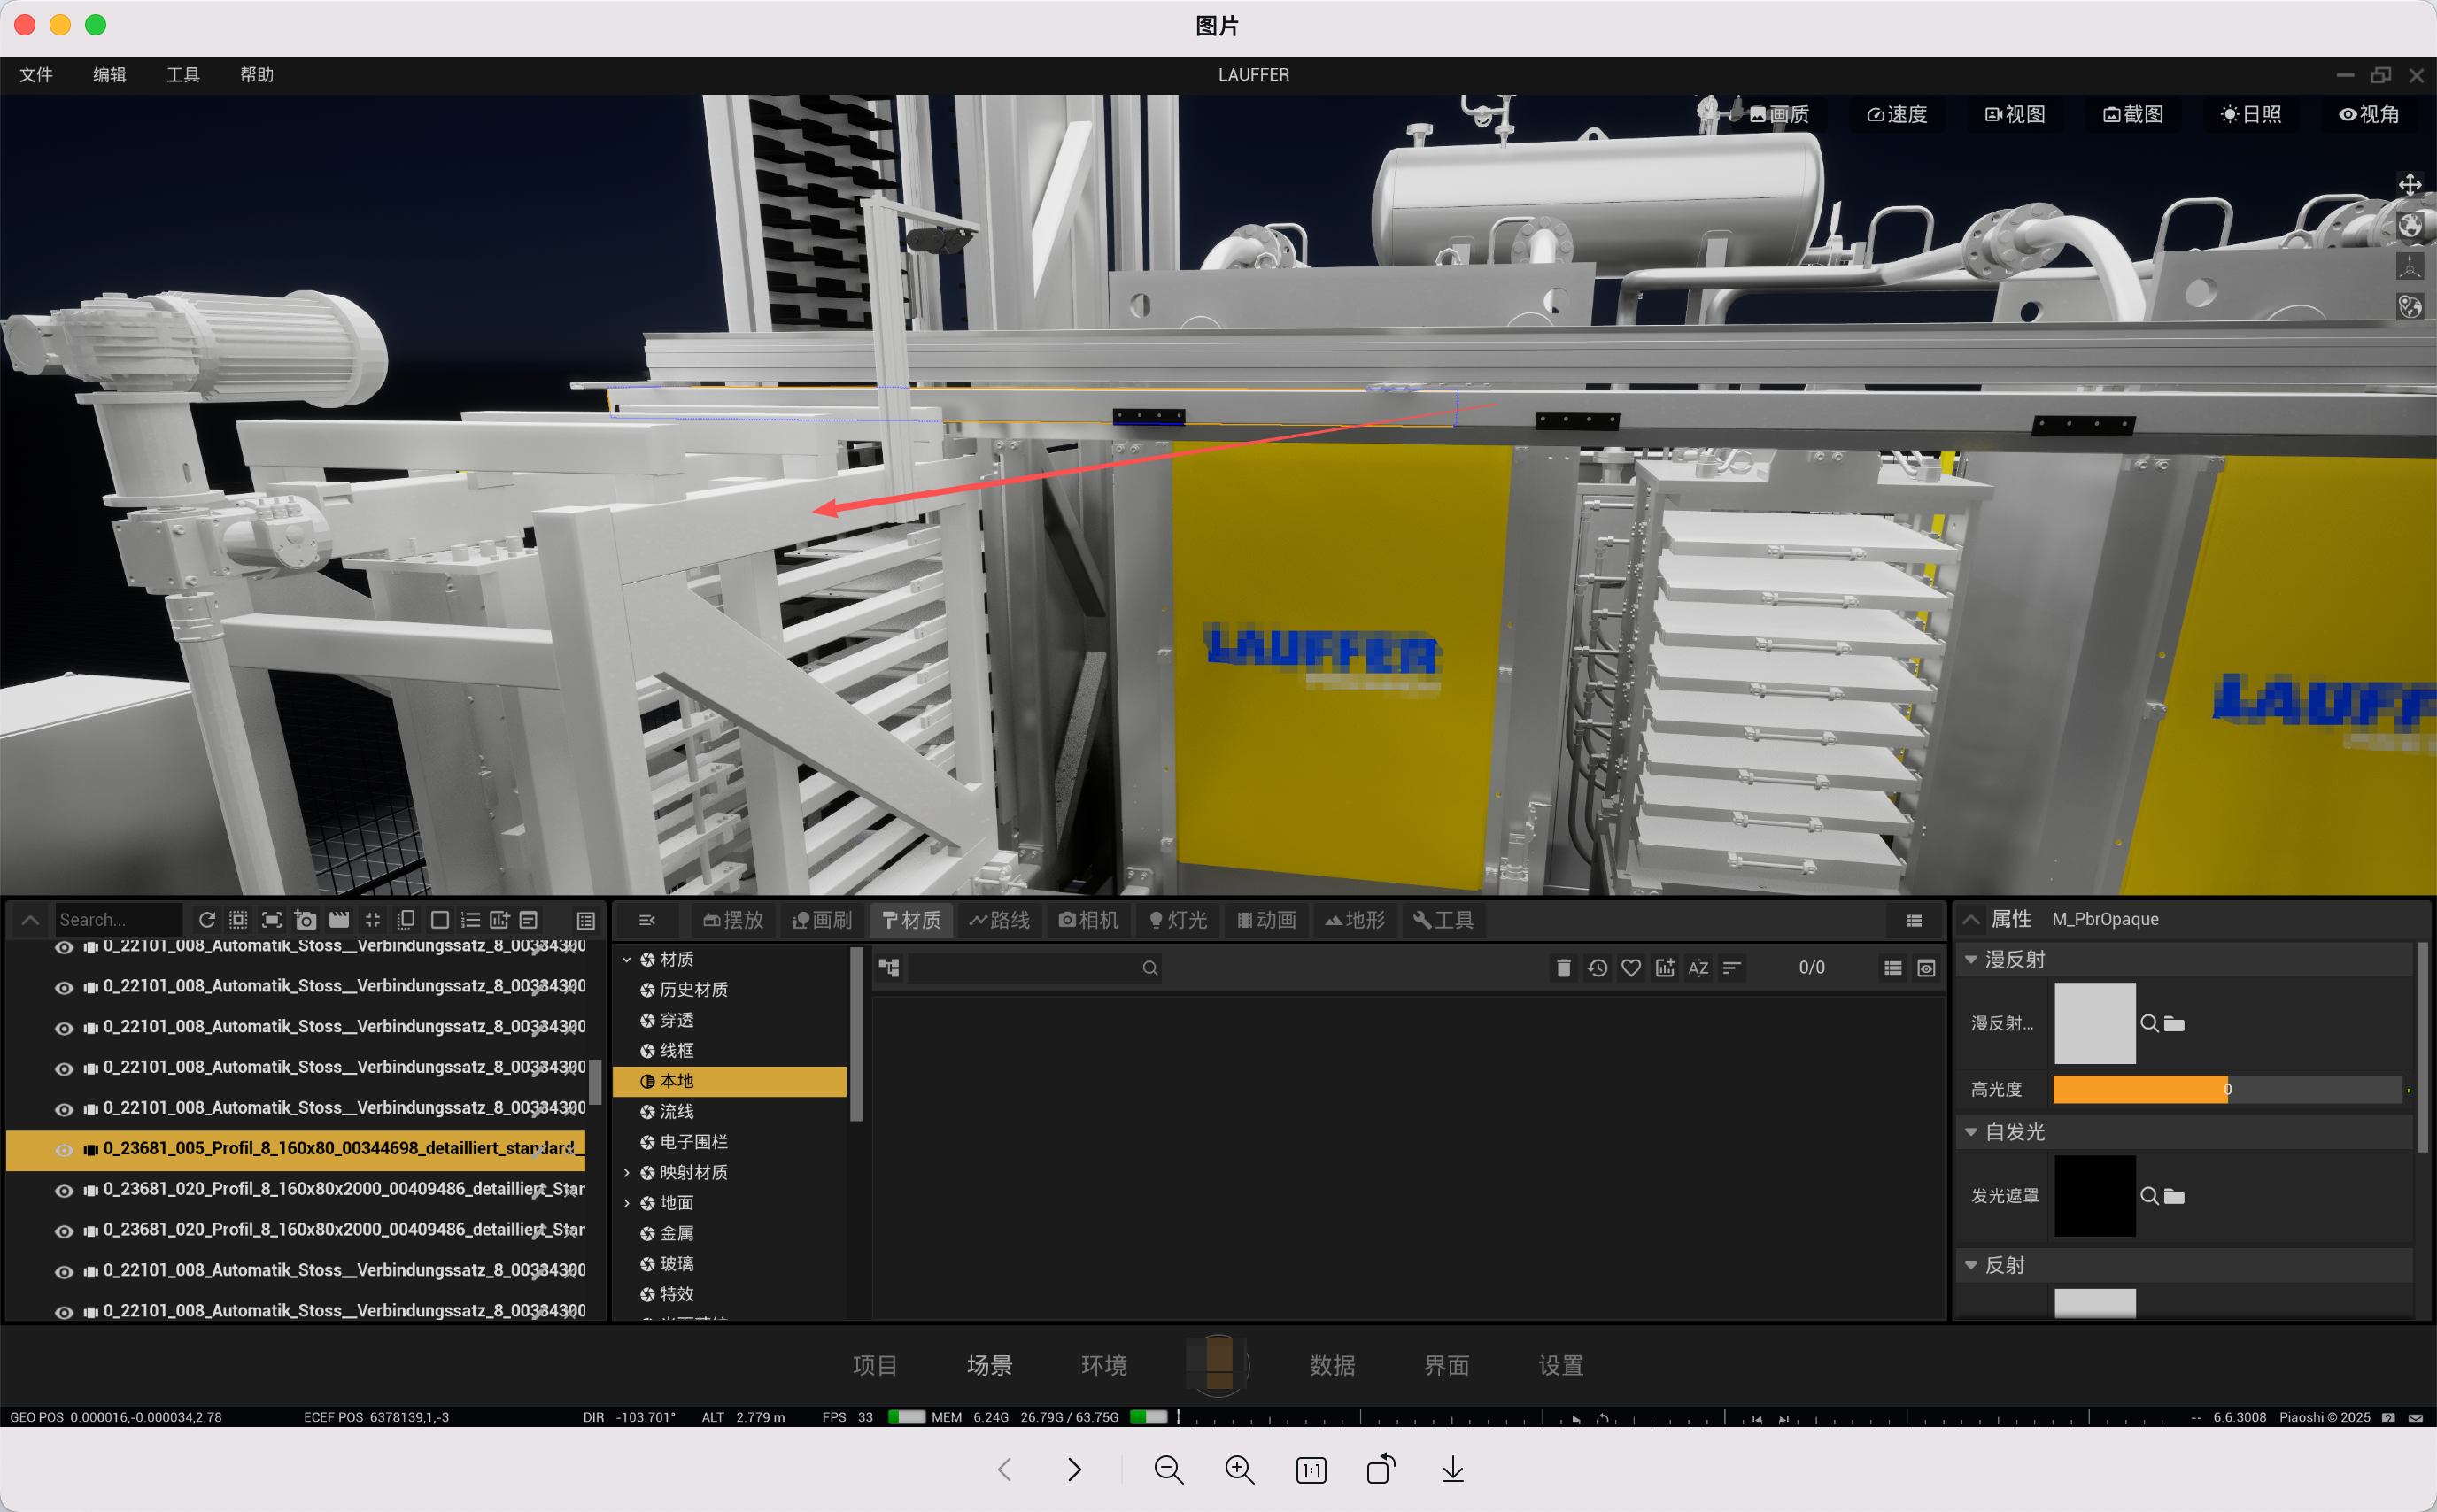This screenshot has width=2437, height=1512.
Task: Sort materials with the AZ icon
Action: [1698, 968]
